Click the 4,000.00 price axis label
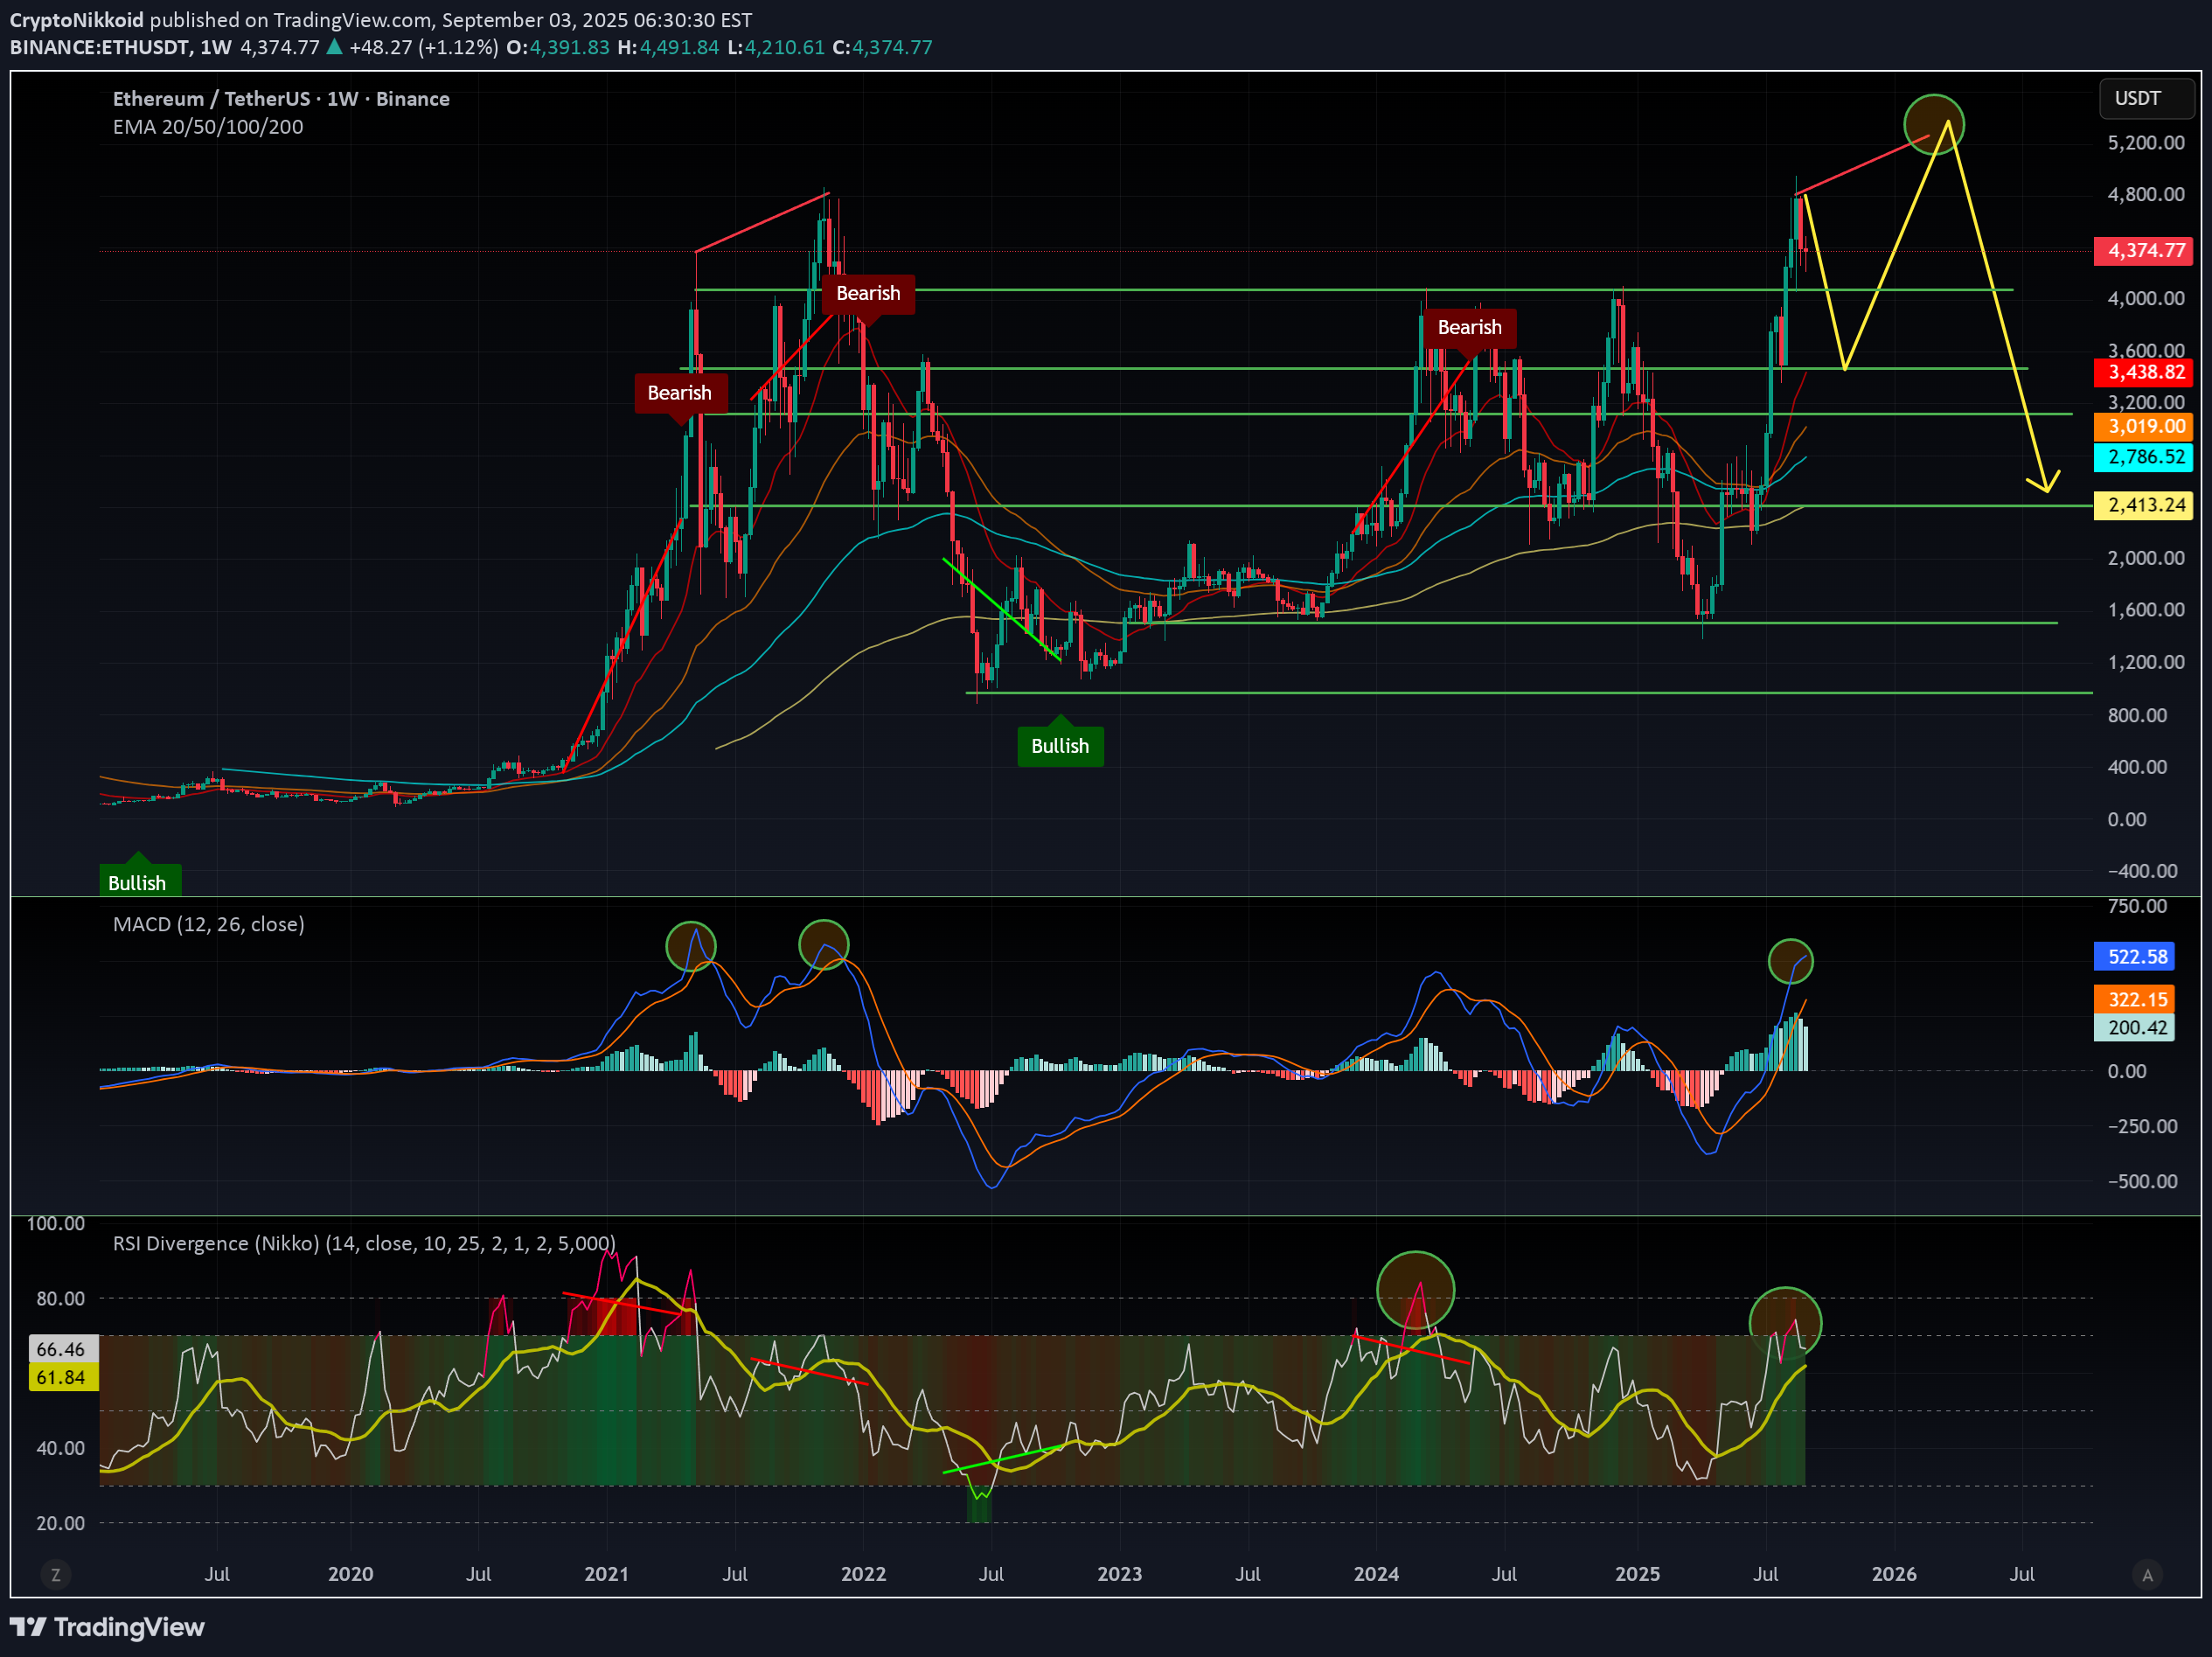 pyautogui.click(x=2146, y=298)
